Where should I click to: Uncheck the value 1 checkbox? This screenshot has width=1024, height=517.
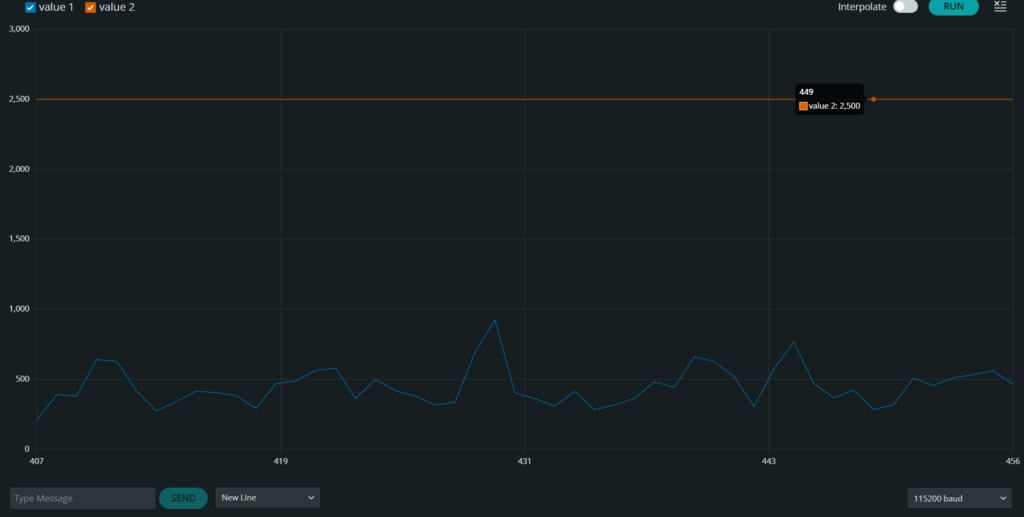(x=30, y=8)
